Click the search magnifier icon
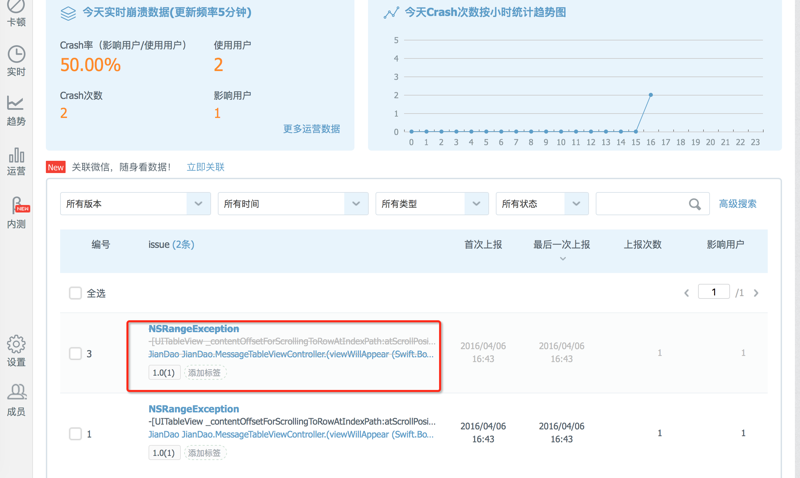 694,204
